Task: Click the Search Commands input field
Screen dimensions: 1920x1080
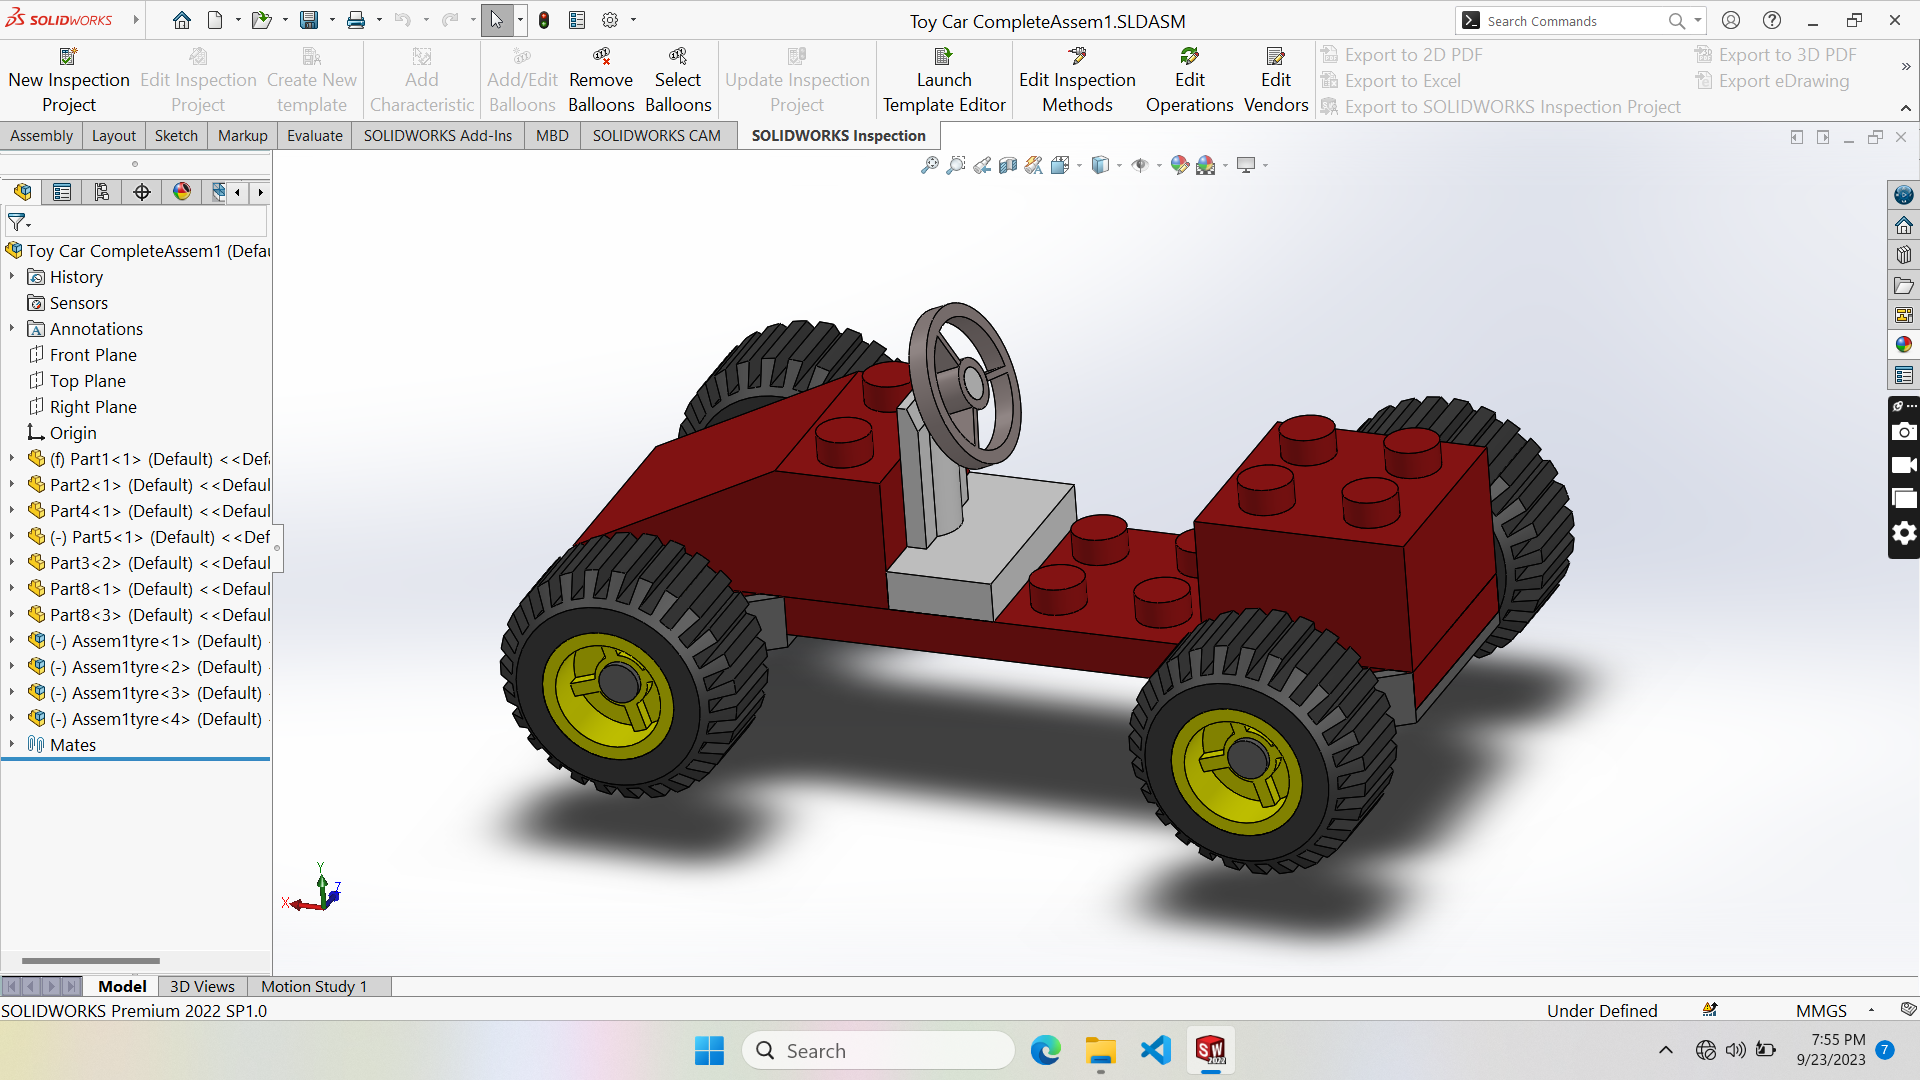Action: pos(1570,21)
